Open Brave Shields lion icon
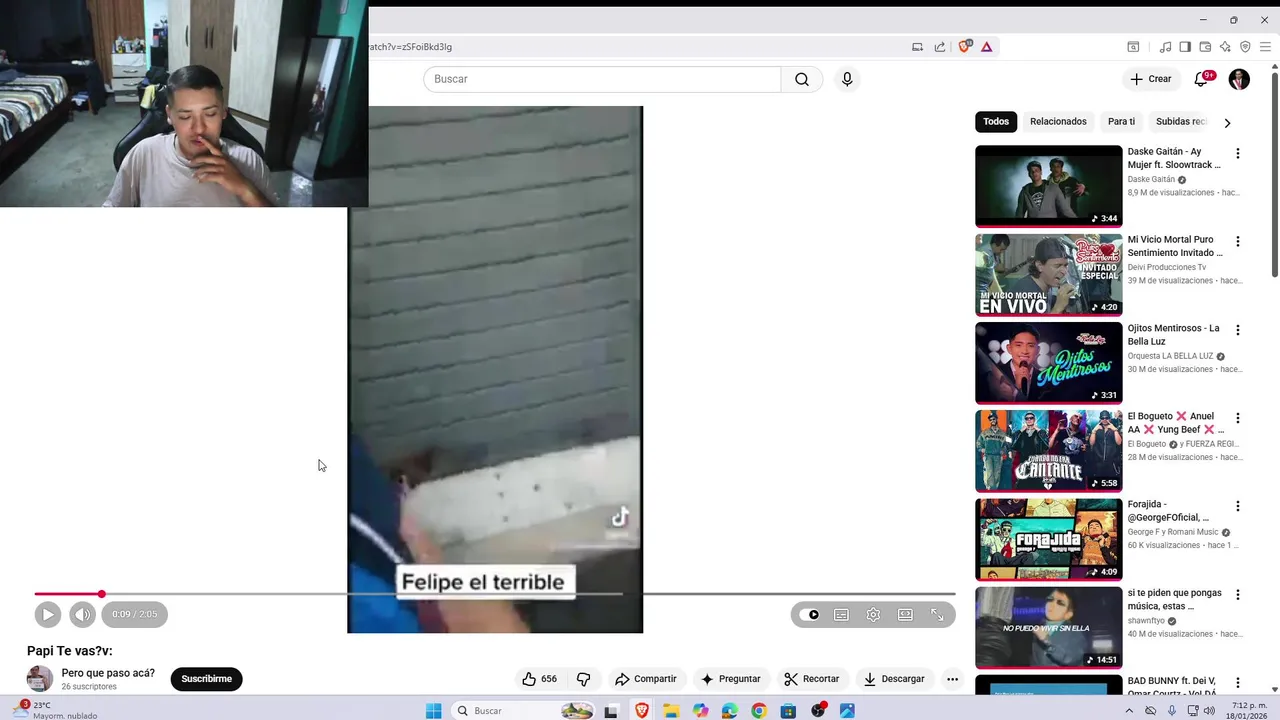Image resolution: width=1280 pixels, height=720 pixels. [965, 46]
